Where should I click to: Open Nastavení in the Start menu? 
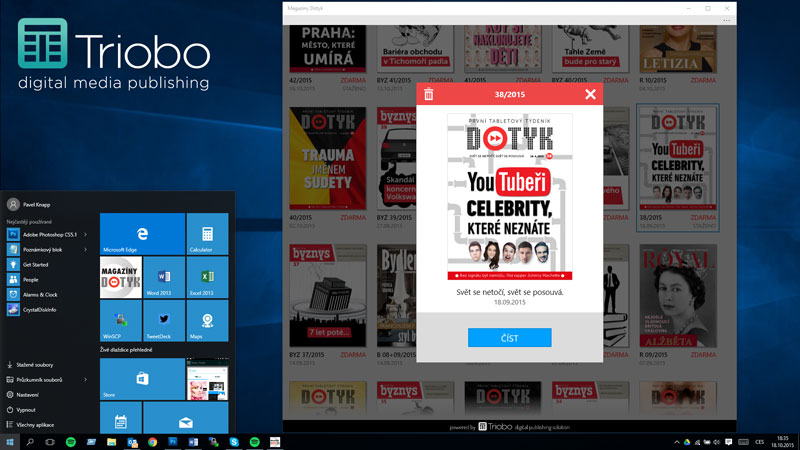click(28, 395)
